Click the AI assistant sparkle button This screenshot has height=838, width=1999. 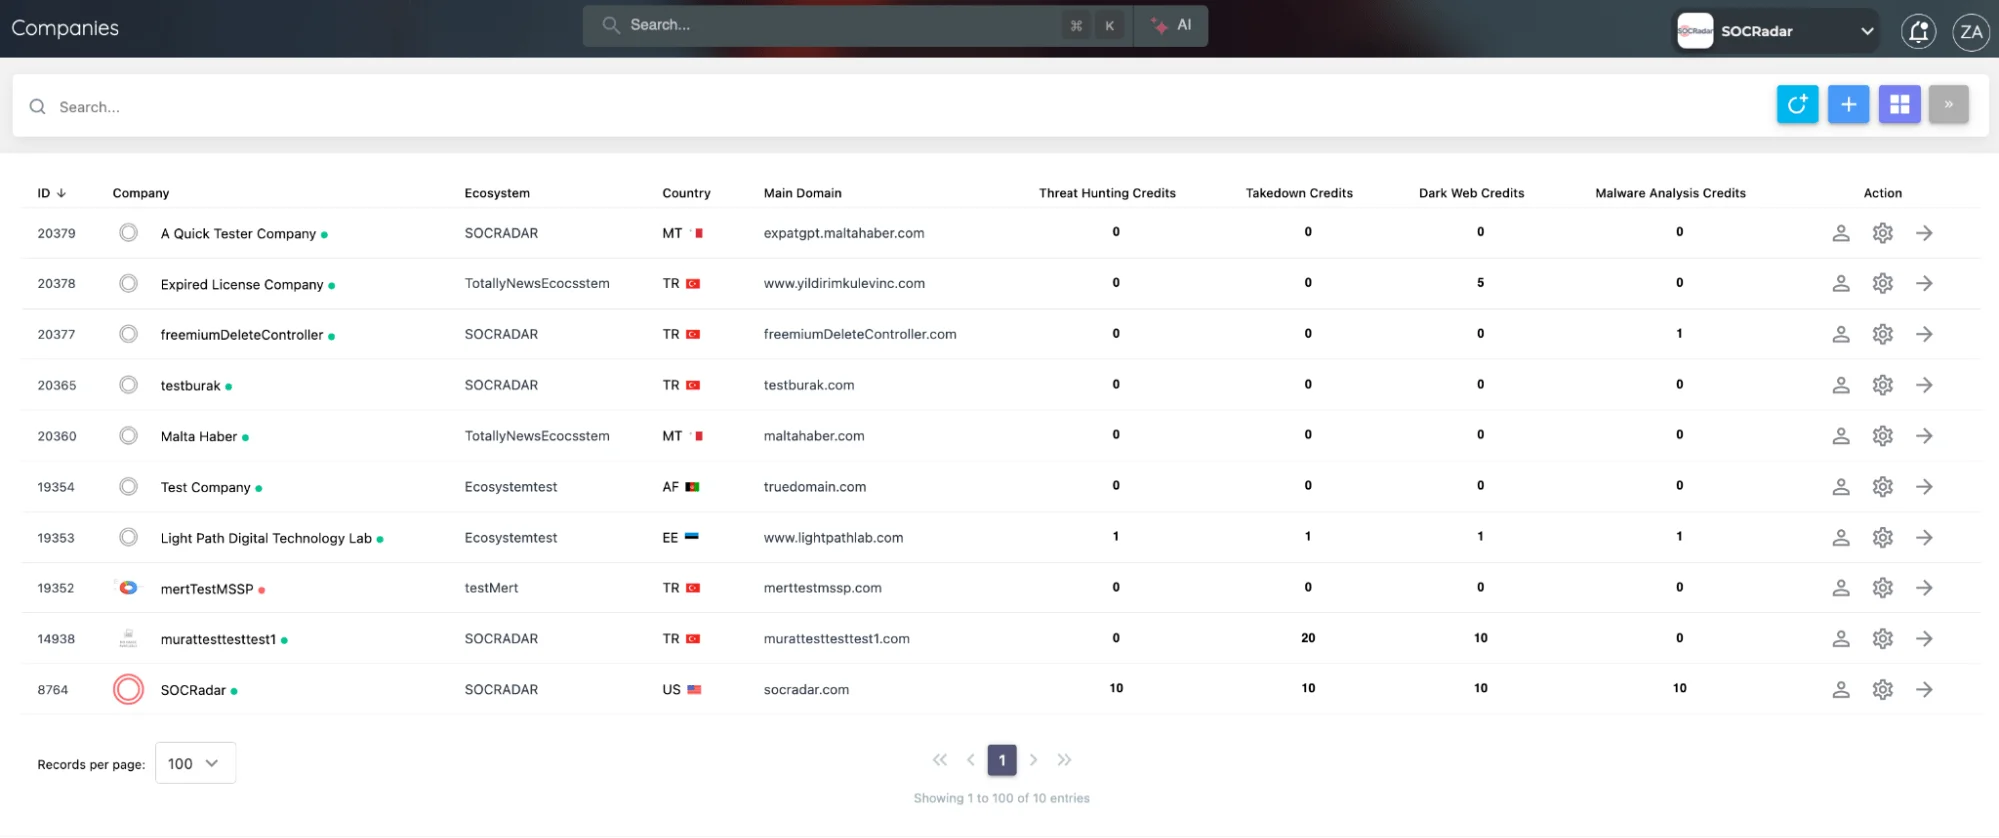click(x=1171, y=25)
